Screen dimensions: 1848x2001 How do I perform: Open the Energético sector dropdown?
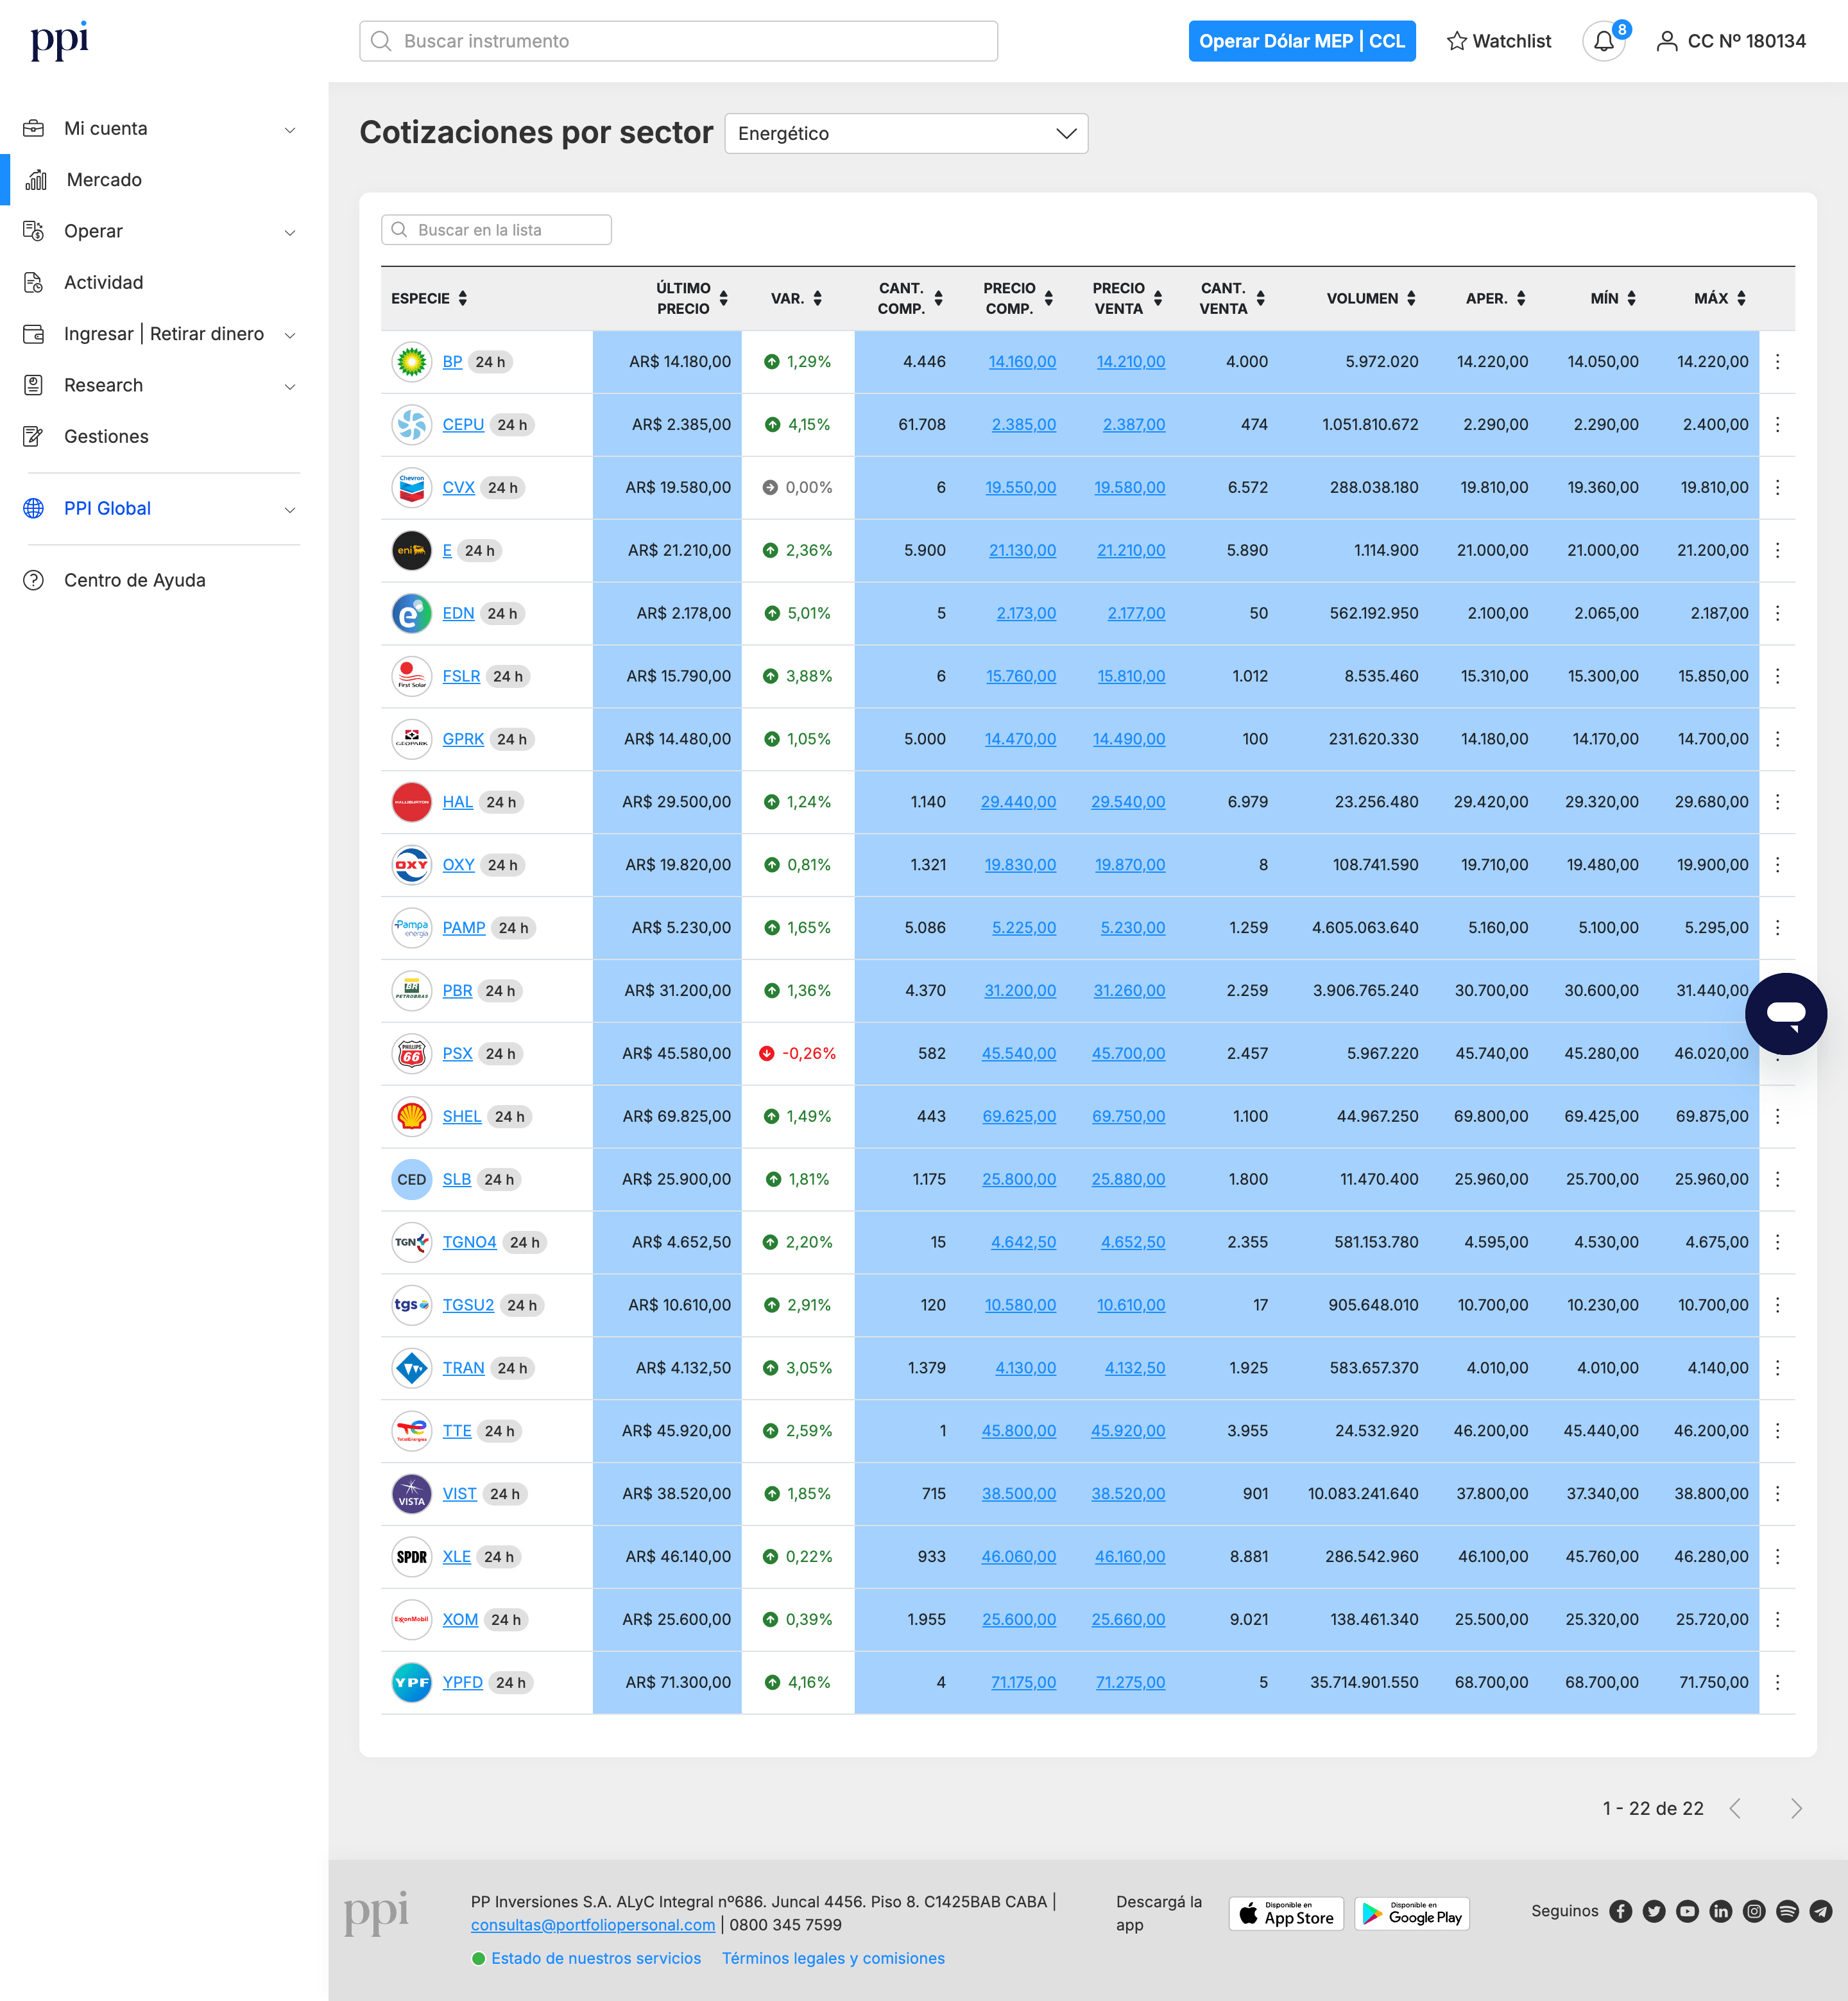tap(906, 133)
